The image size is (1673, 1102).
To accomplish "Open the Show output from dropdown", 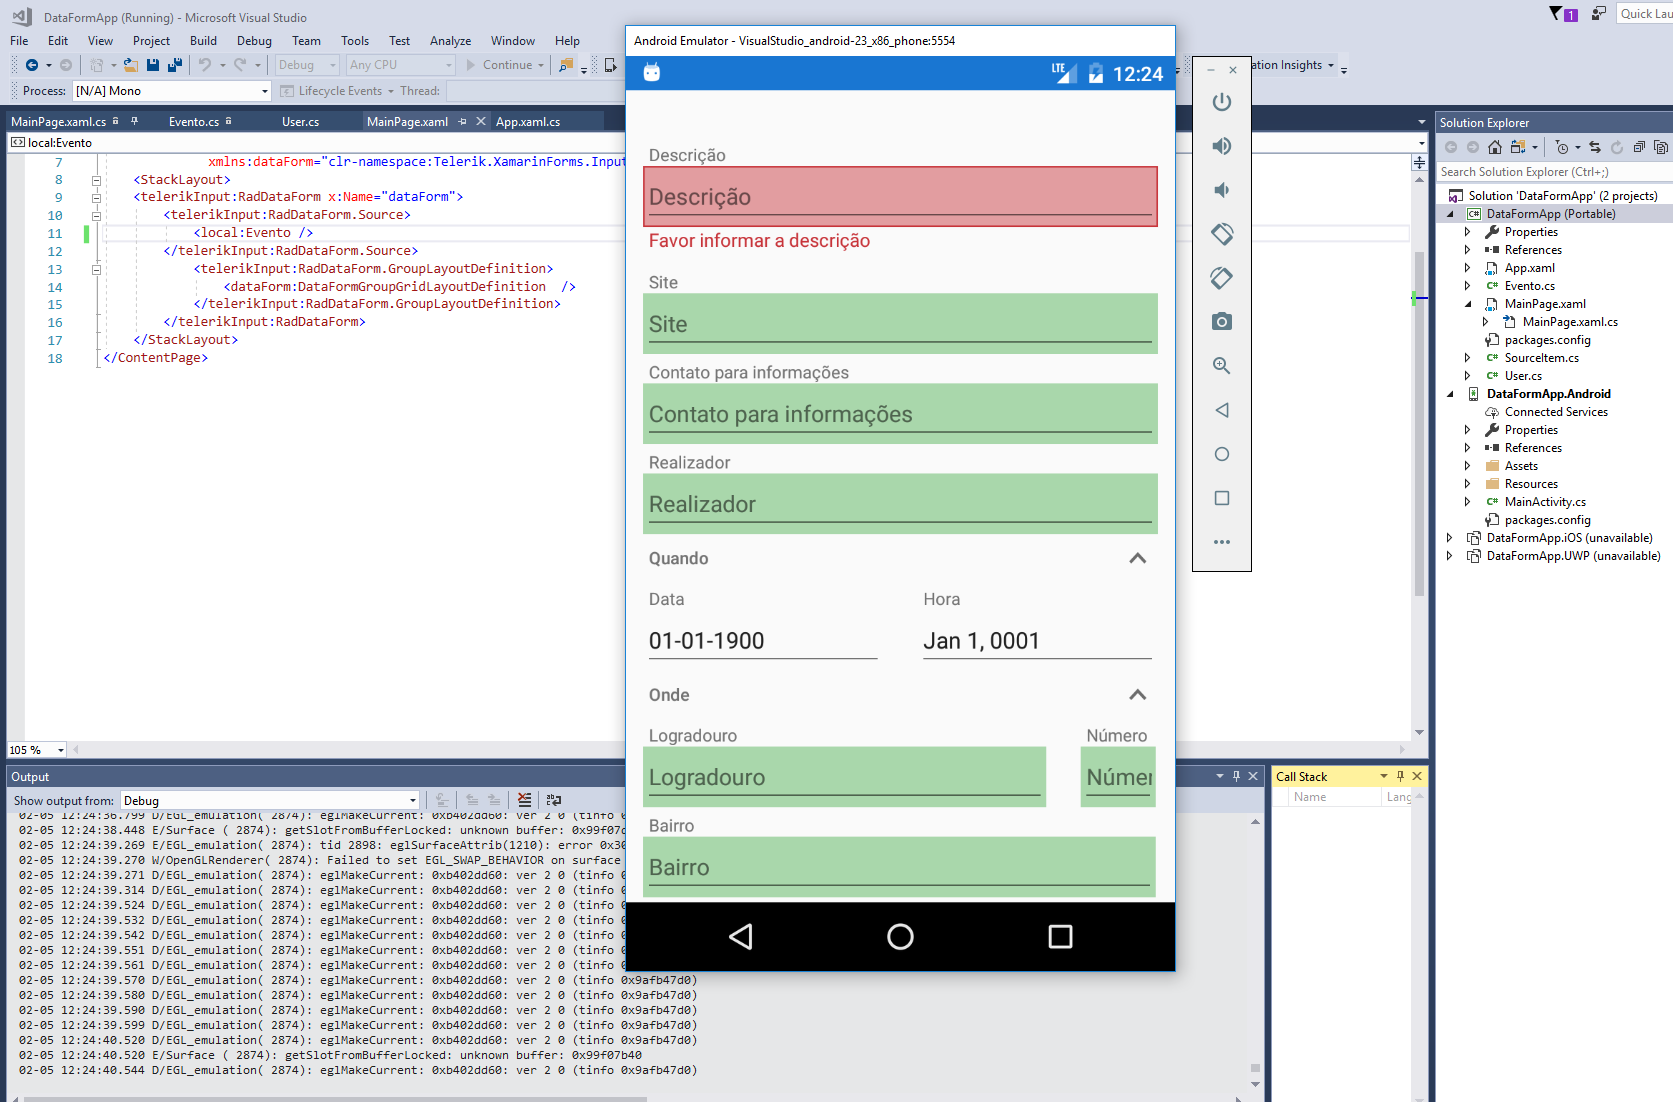I will [x=270, y=801].
